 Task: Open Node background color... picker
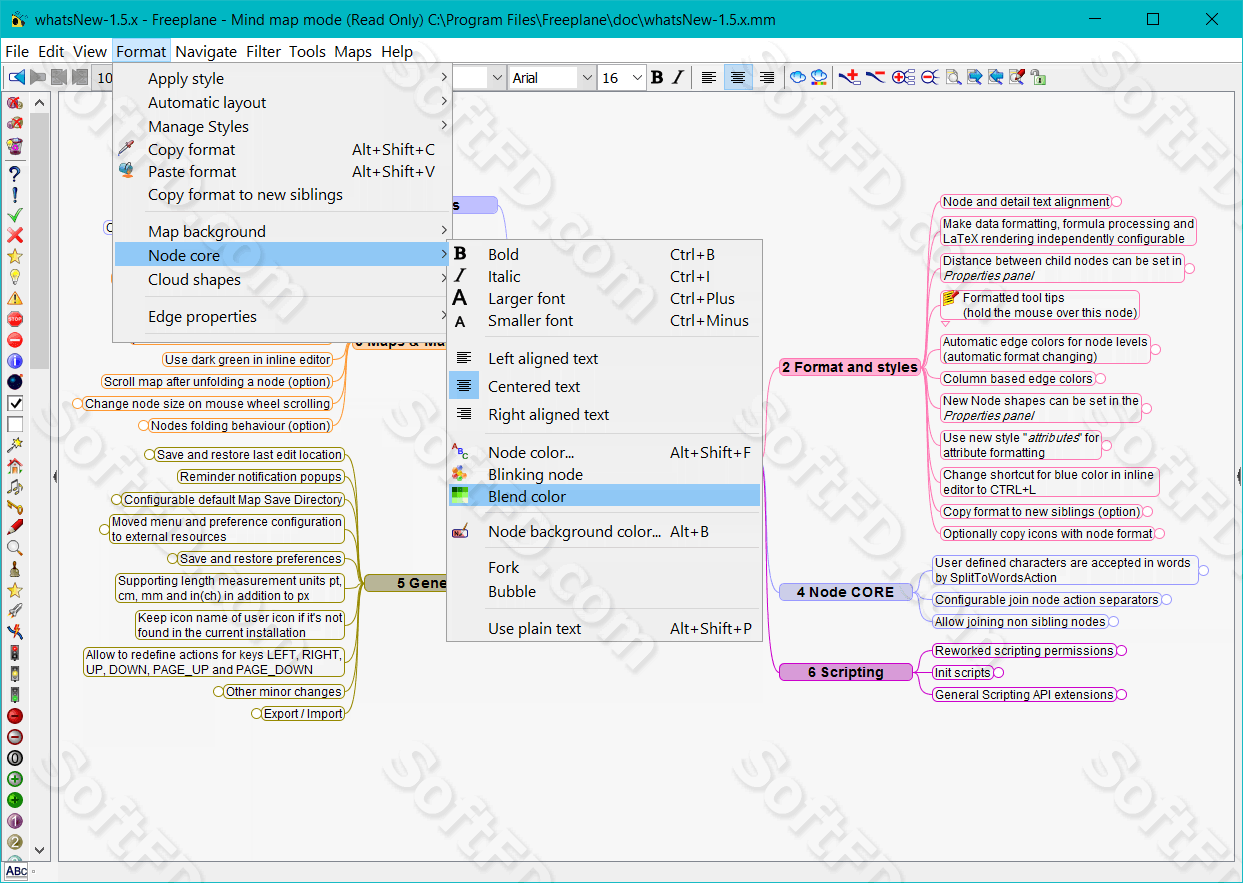pyautogui.click(x=604, y=531)
